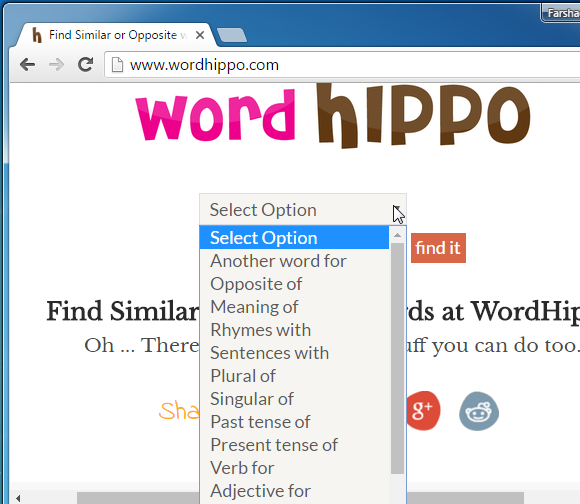Click the Farsha profile button in the title bar
The height and width of the screenshot is (504, 580).
[561, 13]
